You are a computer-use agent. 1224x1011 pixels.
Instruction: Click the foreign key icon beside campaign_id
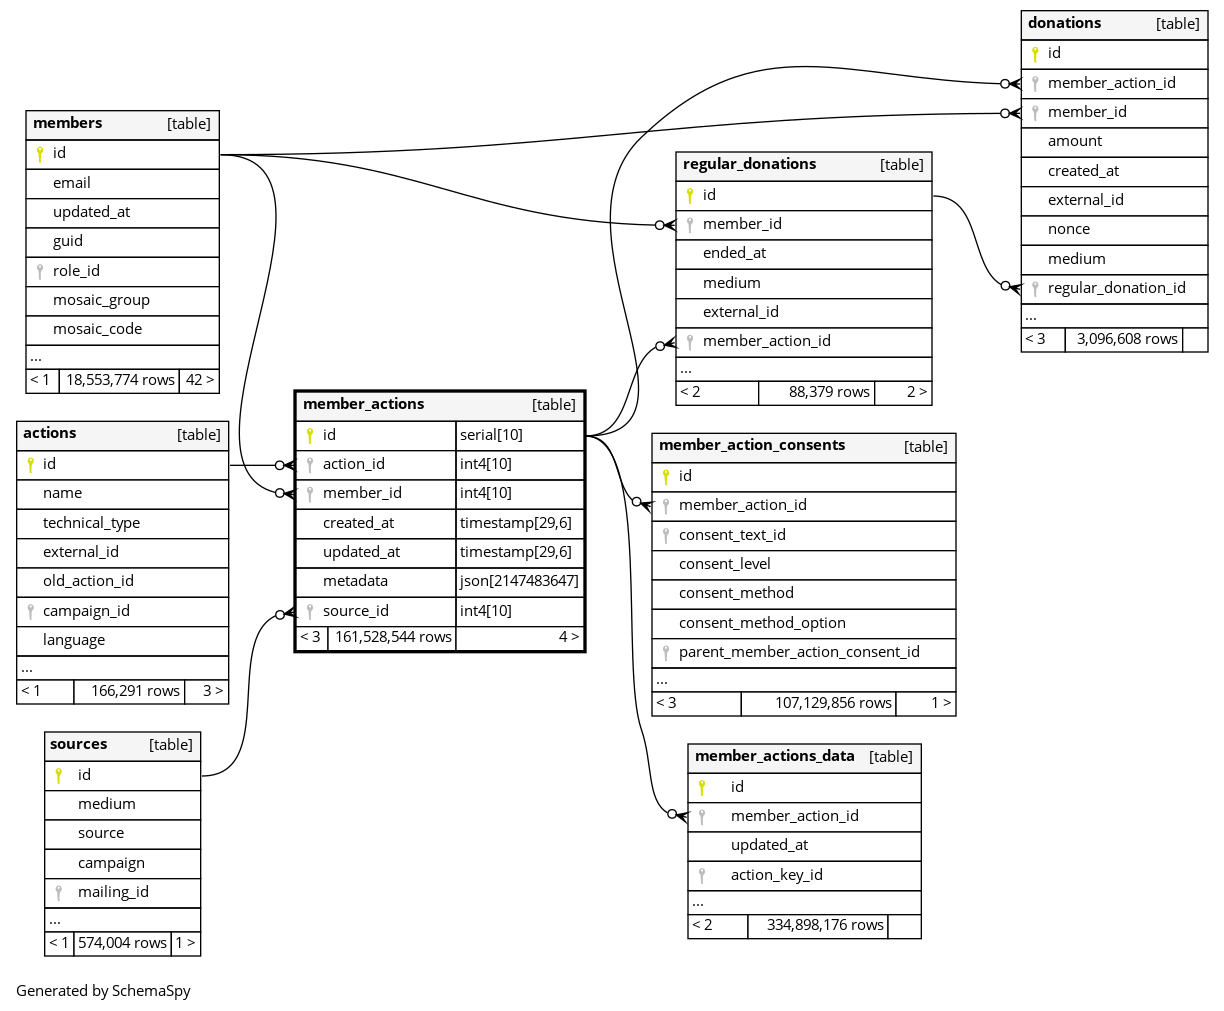coord(30,611)
